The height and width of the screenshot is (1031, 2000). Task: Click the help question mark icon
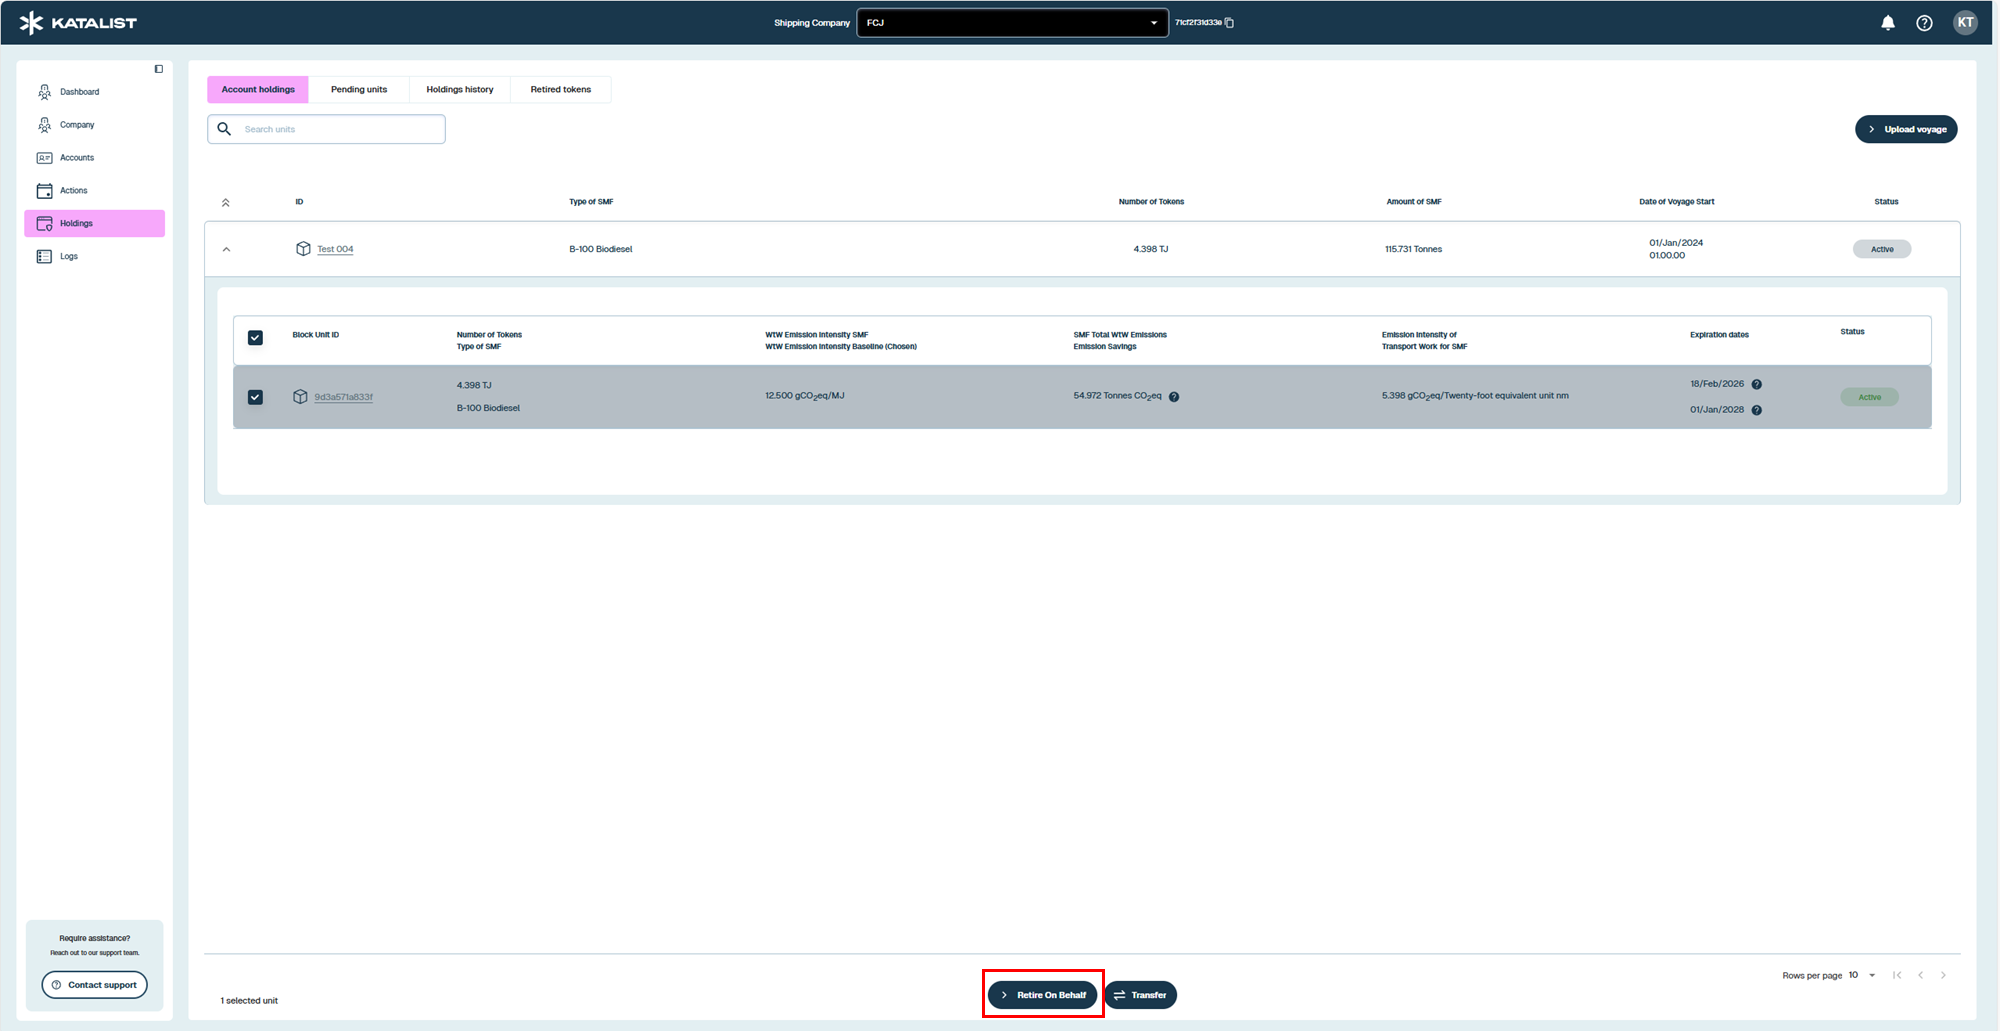(x=1924, y=23)
